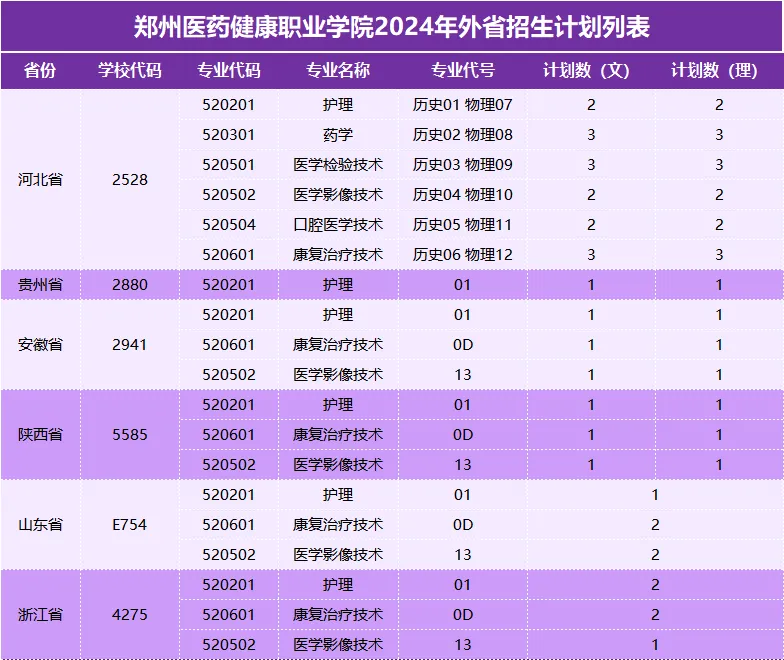Viewport: 784px width, 660px height.
Task: Click 专业代号 01 in the 贵州省 row
Action: 462,284
